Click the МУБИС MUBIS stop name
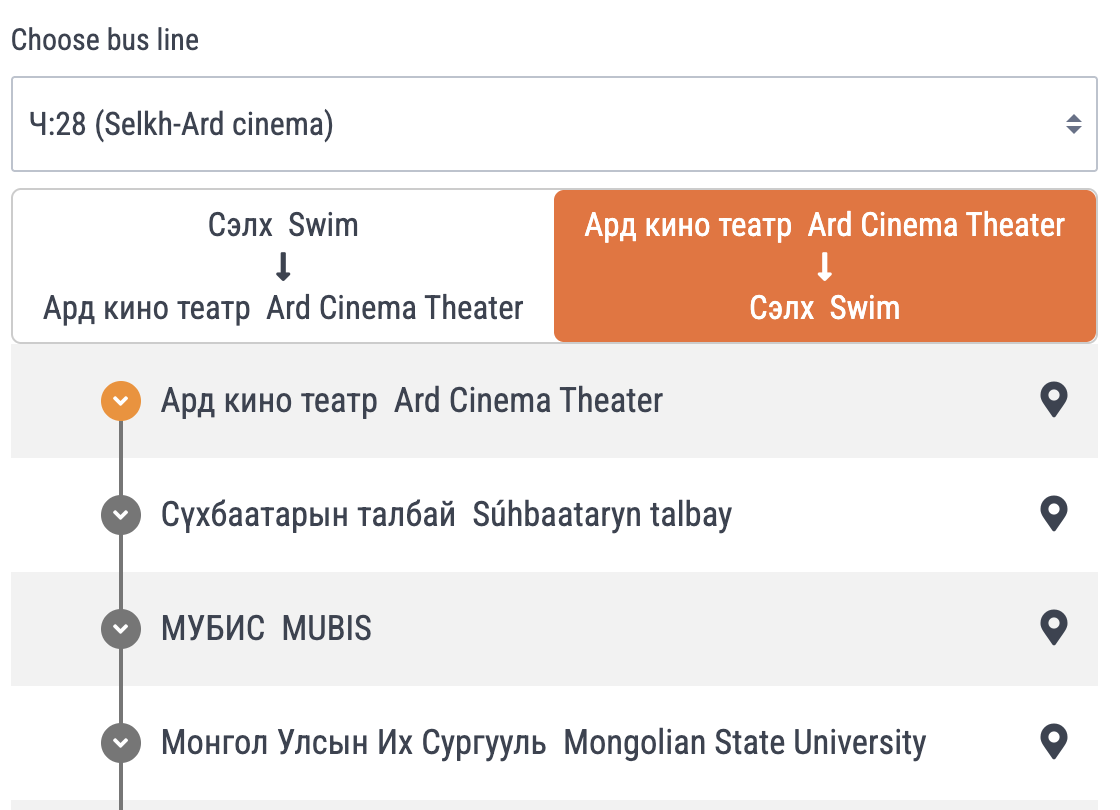Viewport: 1120px width, 810px height. click(266, 629)
